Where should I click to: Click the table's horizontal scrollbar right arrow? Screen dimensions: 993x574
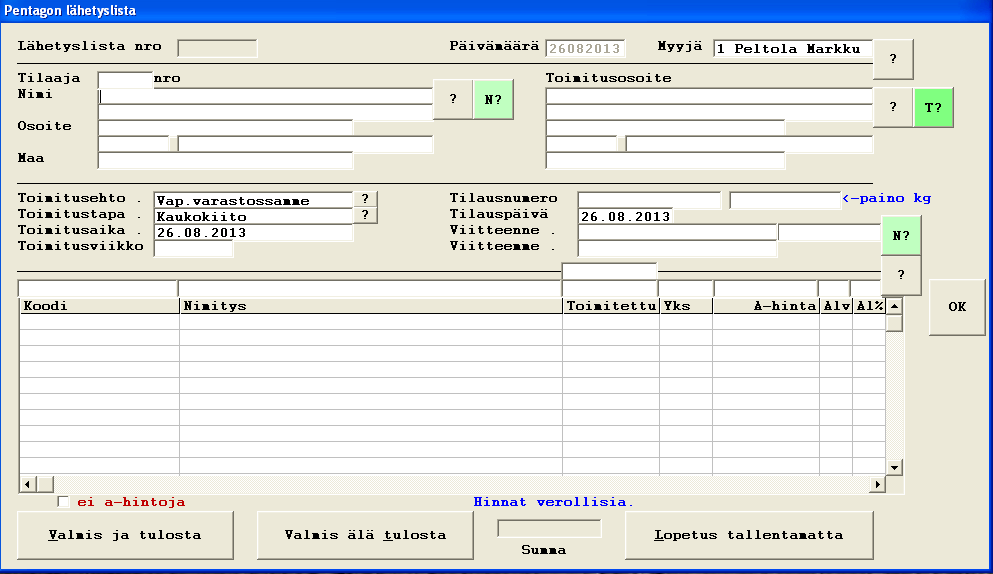(x=878, y=485)
